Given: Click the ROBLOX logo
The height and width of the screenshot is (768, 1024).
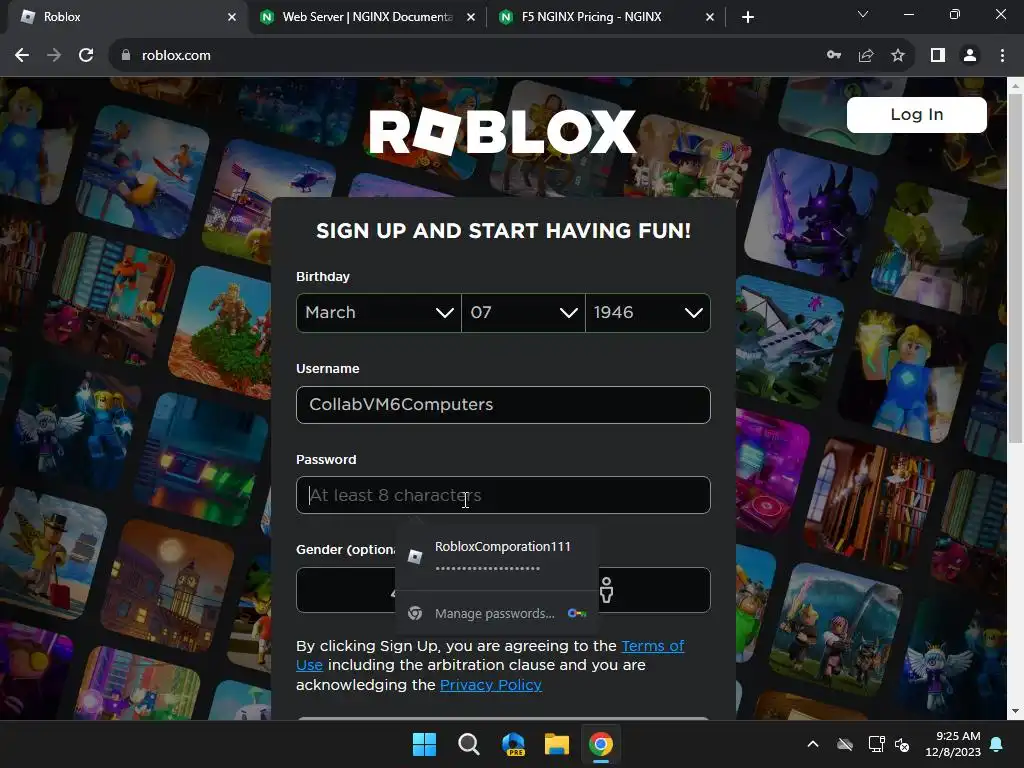Looking at the screenshot, I should 502,131.
